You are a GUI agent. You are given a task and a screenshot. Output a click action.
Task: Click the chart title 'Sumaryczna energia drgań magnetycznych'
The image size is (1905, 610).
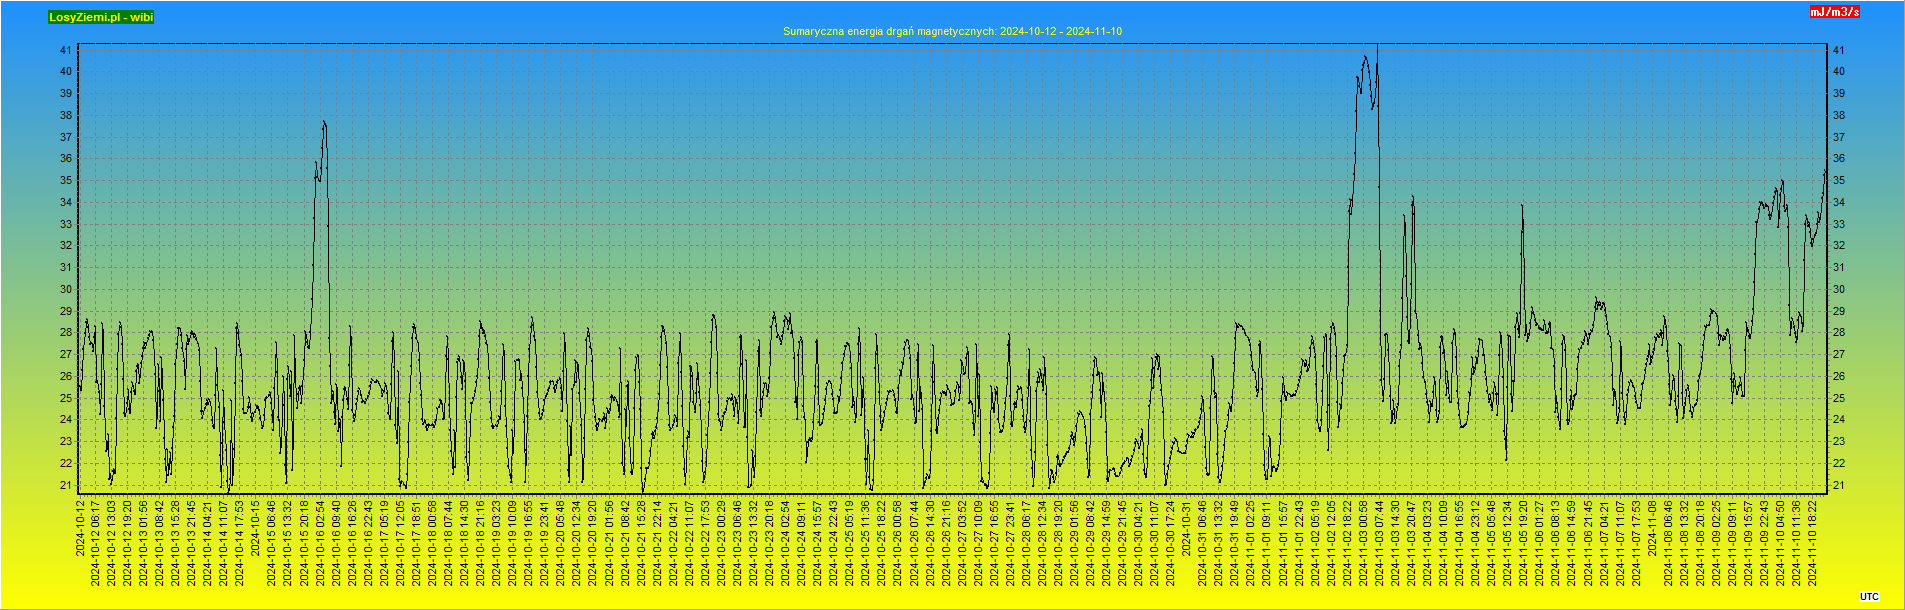click(952, 31)
